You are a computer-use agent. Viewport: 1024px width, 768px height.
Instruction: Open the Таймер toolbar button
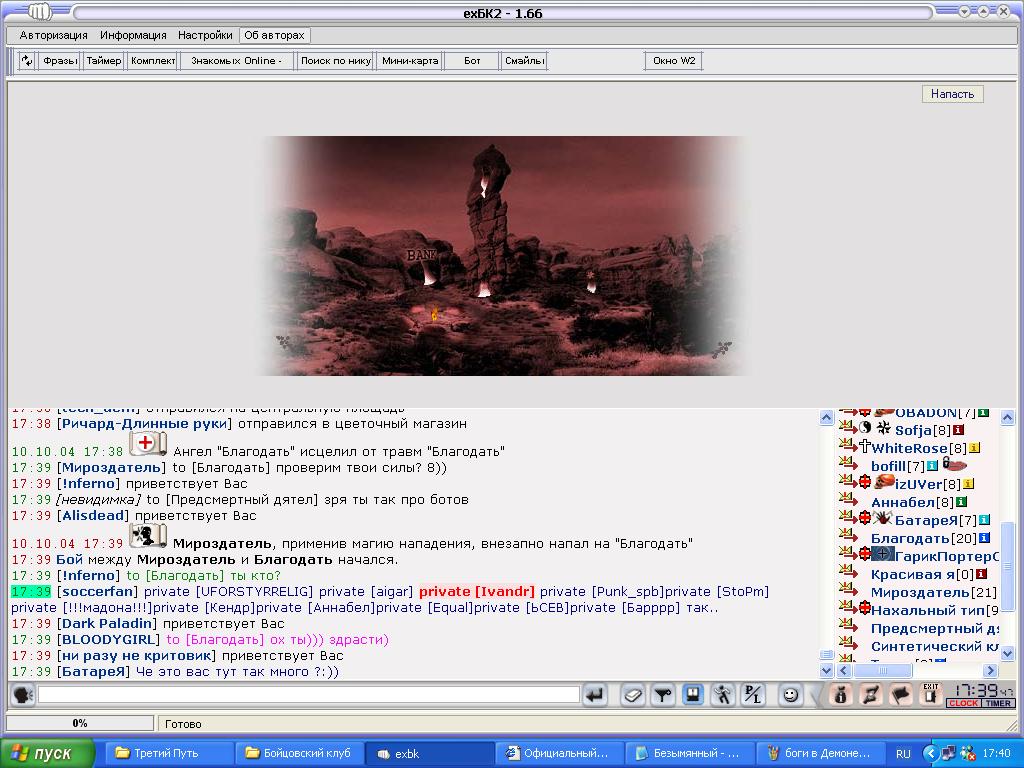point(104,61)
